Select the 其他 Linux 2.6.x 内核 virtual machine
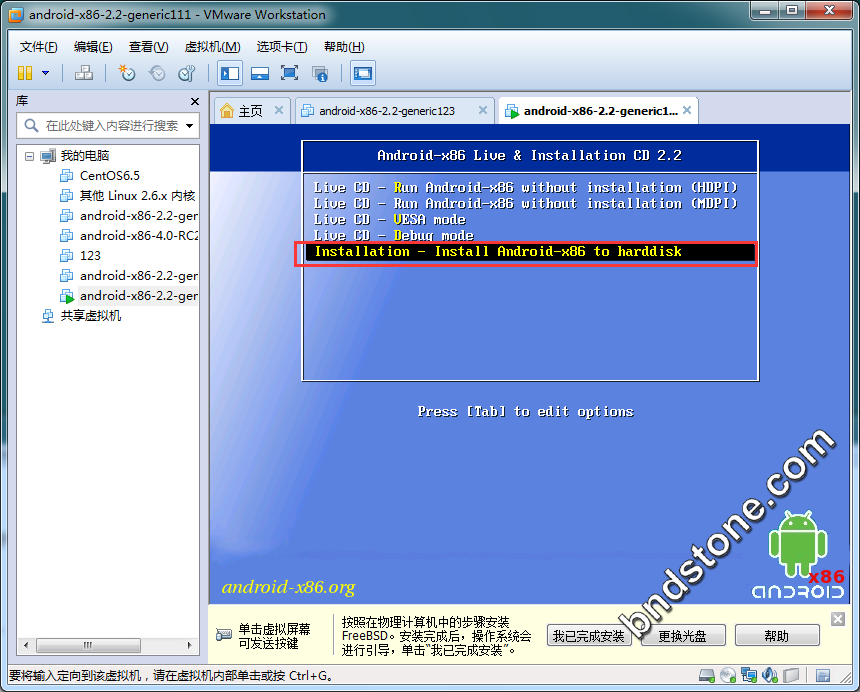This screenshot has width=860, height=692. [137, 196]
